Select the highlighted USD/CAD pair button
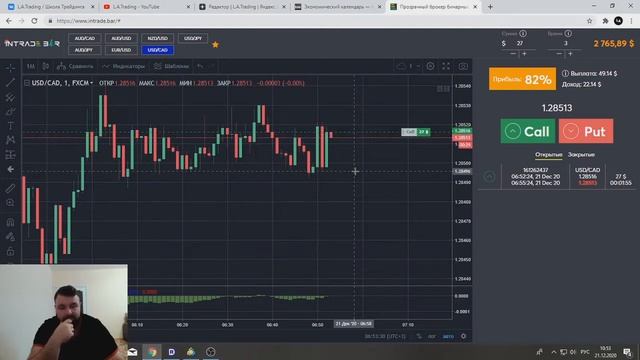640x360 pixels. (x=158, y=50)
